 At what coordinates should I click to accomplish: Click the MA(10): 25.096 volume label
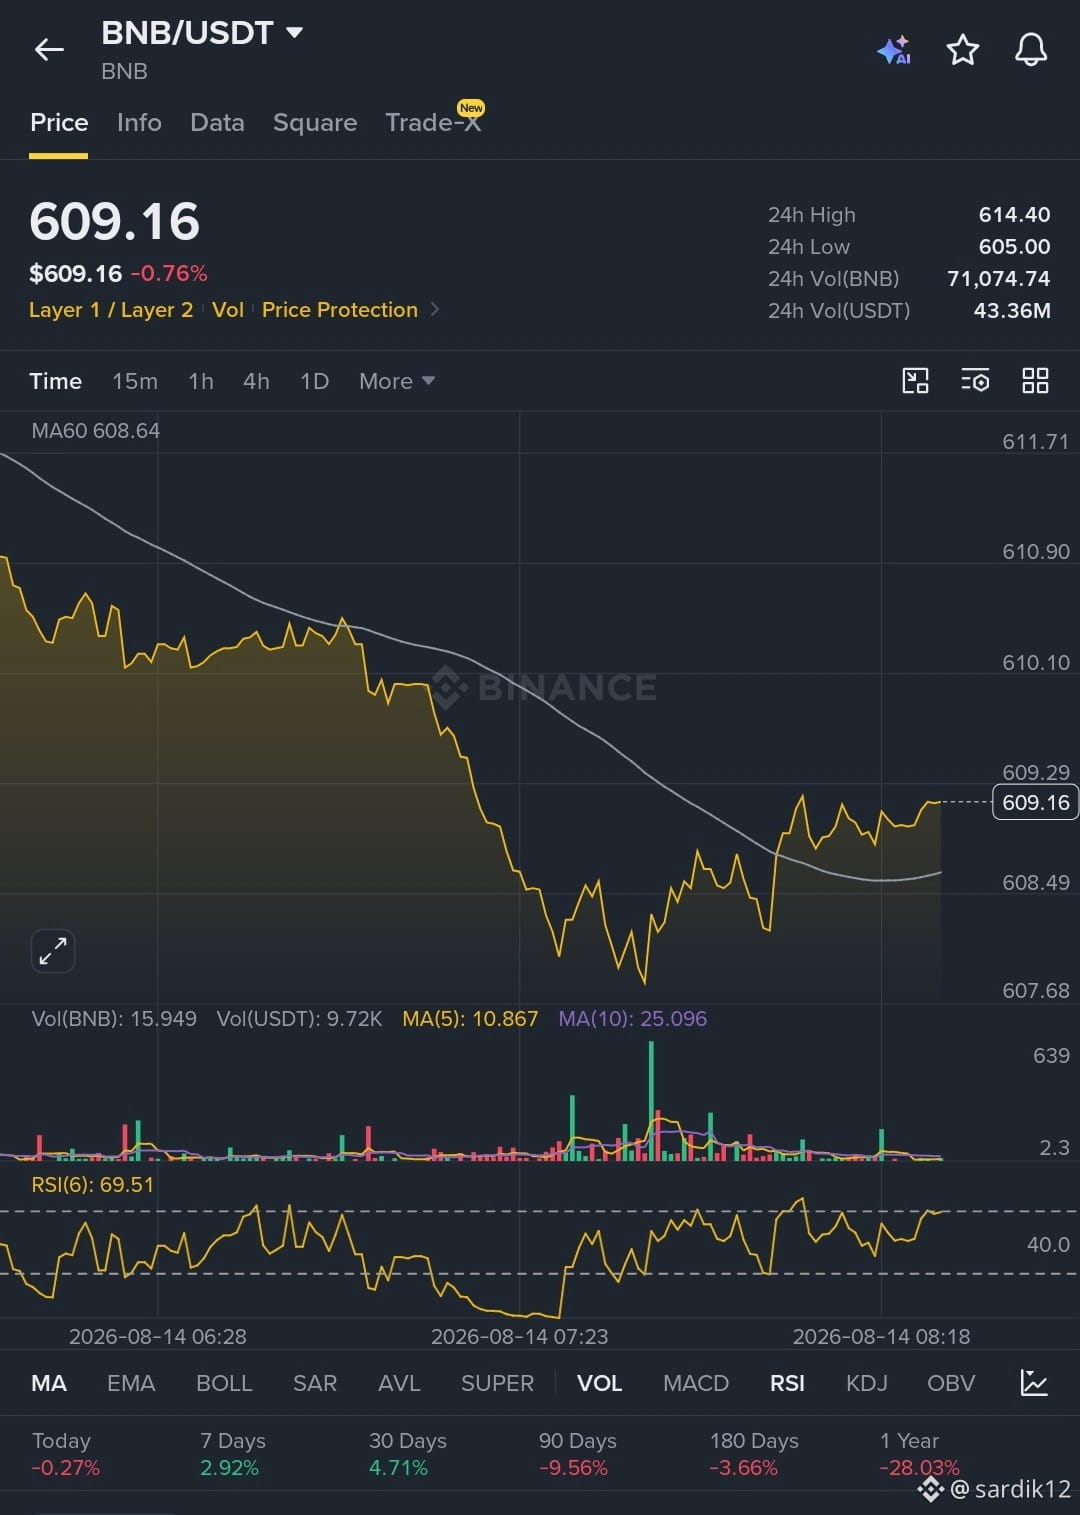coord(632,1019)
